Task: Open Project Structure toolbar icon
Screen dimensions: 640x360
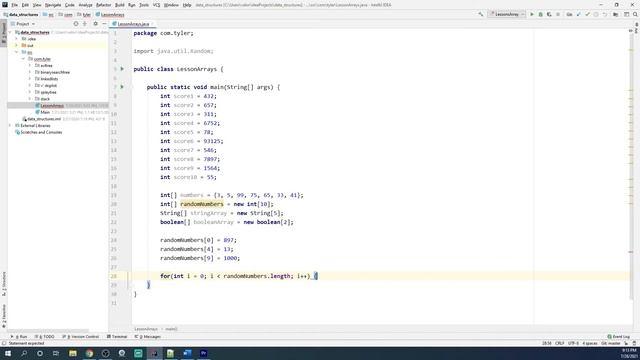Action: (x=616, y=14)
